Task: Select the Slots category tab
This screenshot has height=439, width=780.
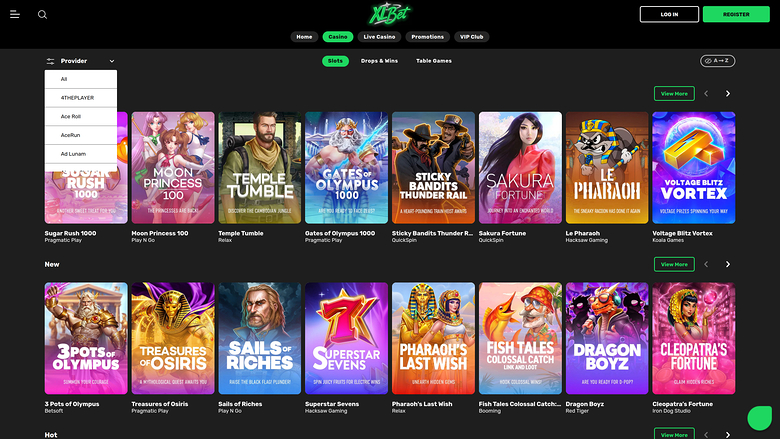Action: point(335,61)
